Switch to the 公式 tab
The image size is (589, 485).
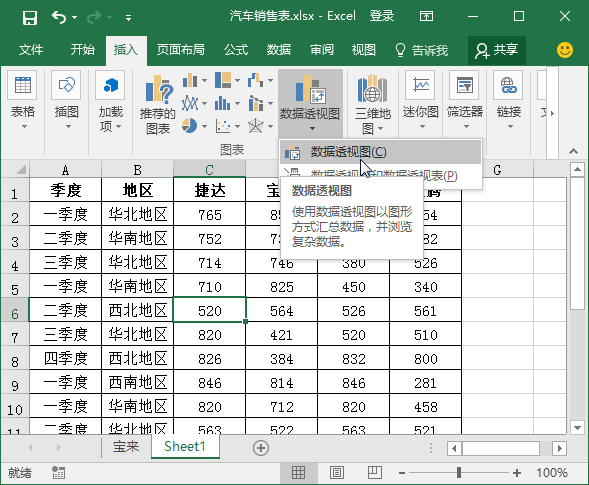(236, 50)
